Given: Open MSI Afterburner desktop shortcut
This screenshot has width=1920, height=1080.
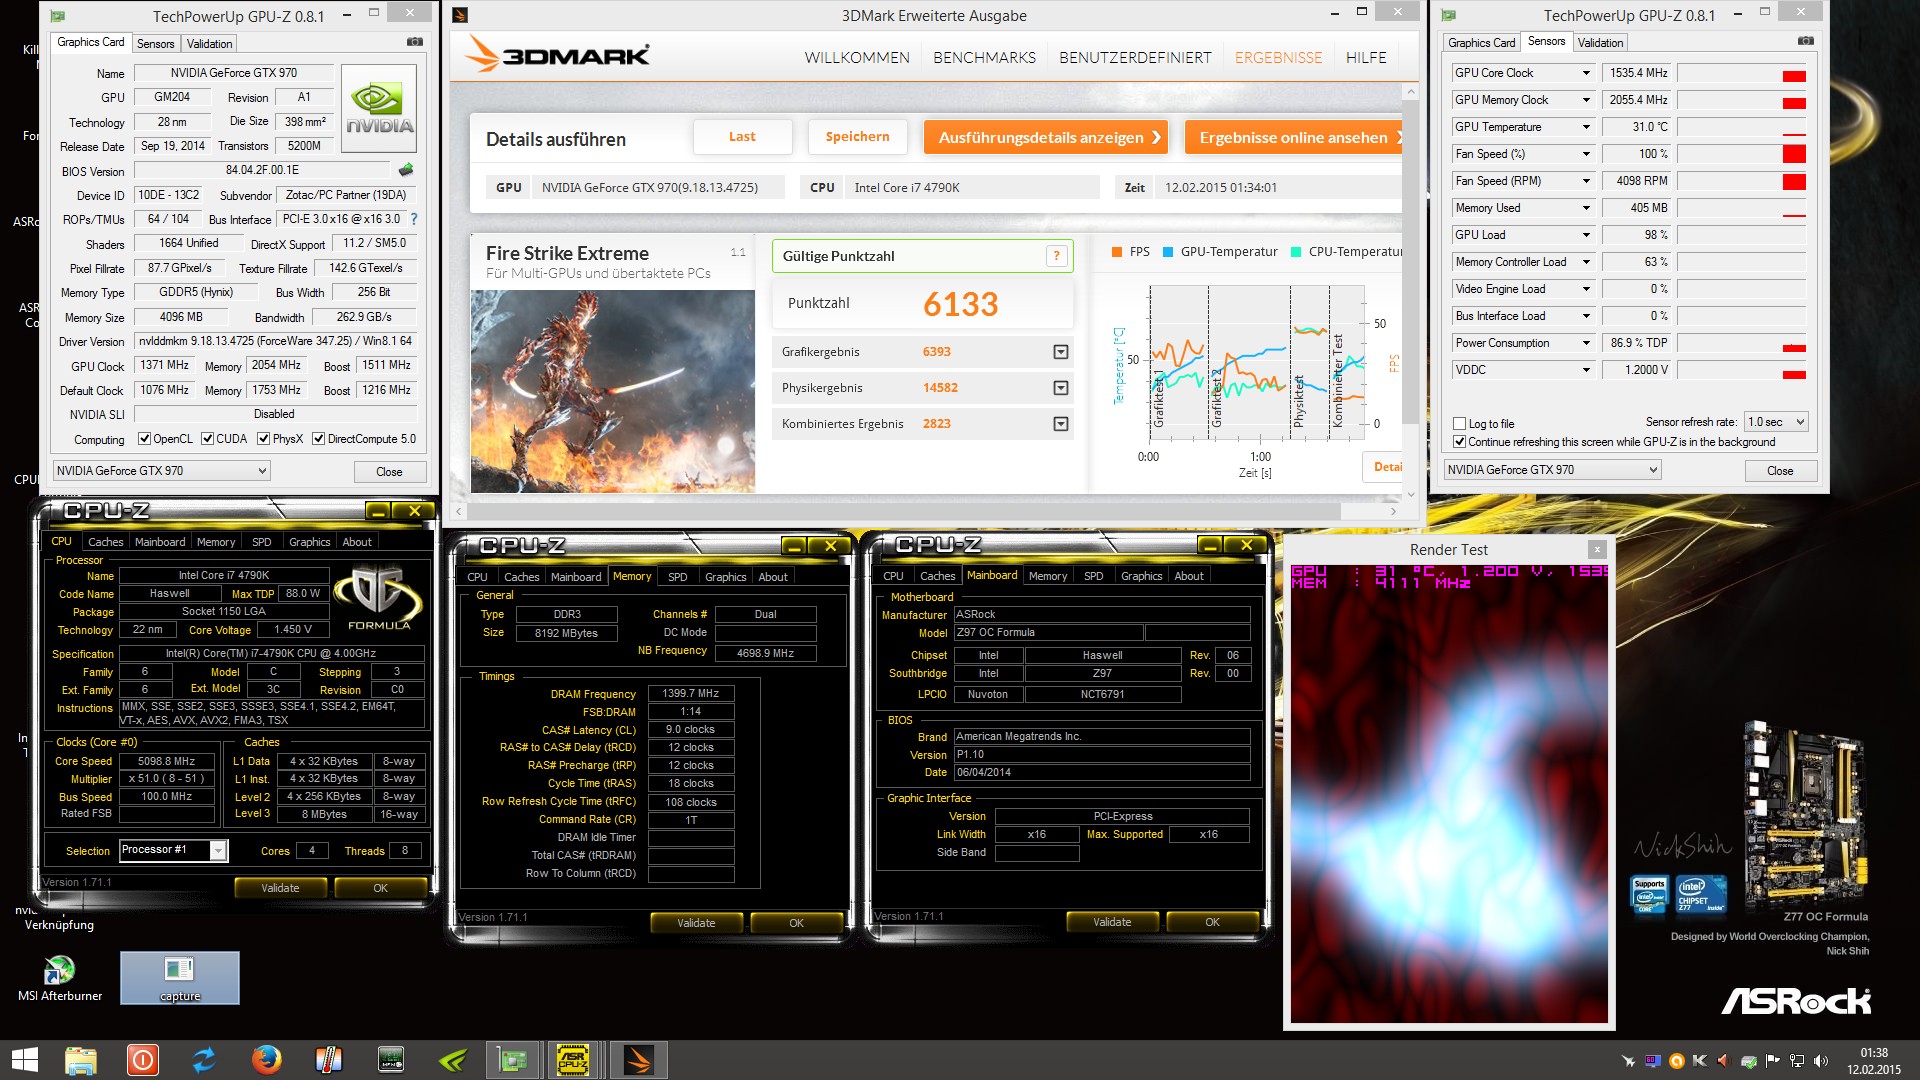Looking at the screenshot, I should (60, 977).
